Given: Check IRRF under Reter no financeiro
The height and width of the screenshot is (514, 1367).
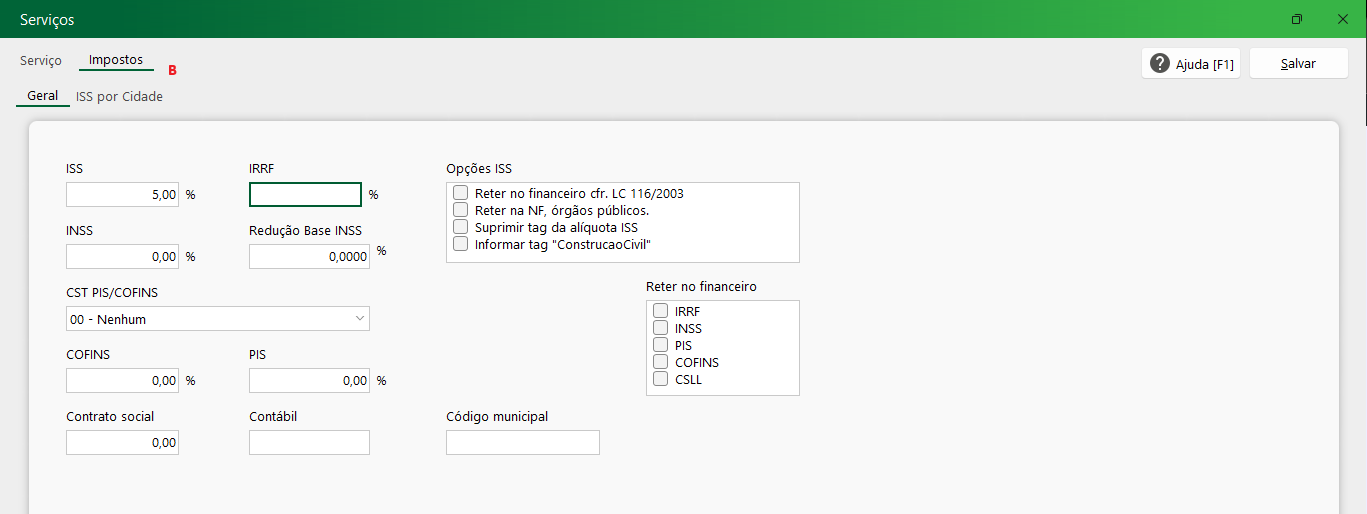Looking at the screenshot, I should (x=661, y=311).
